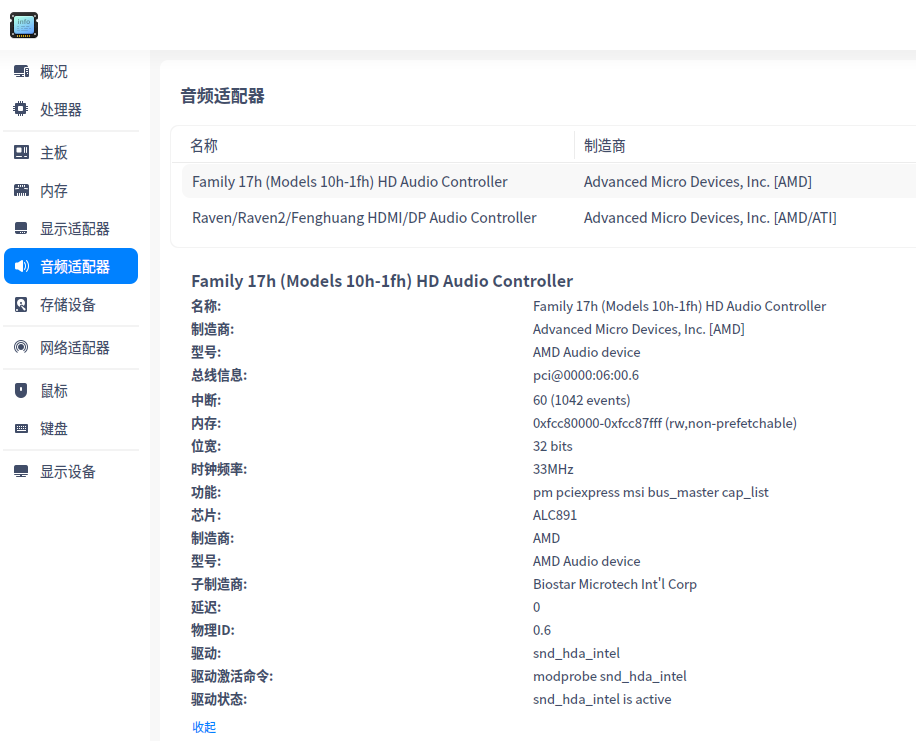
Task: Click the 概况 overview icon
Action: [22, 71]
